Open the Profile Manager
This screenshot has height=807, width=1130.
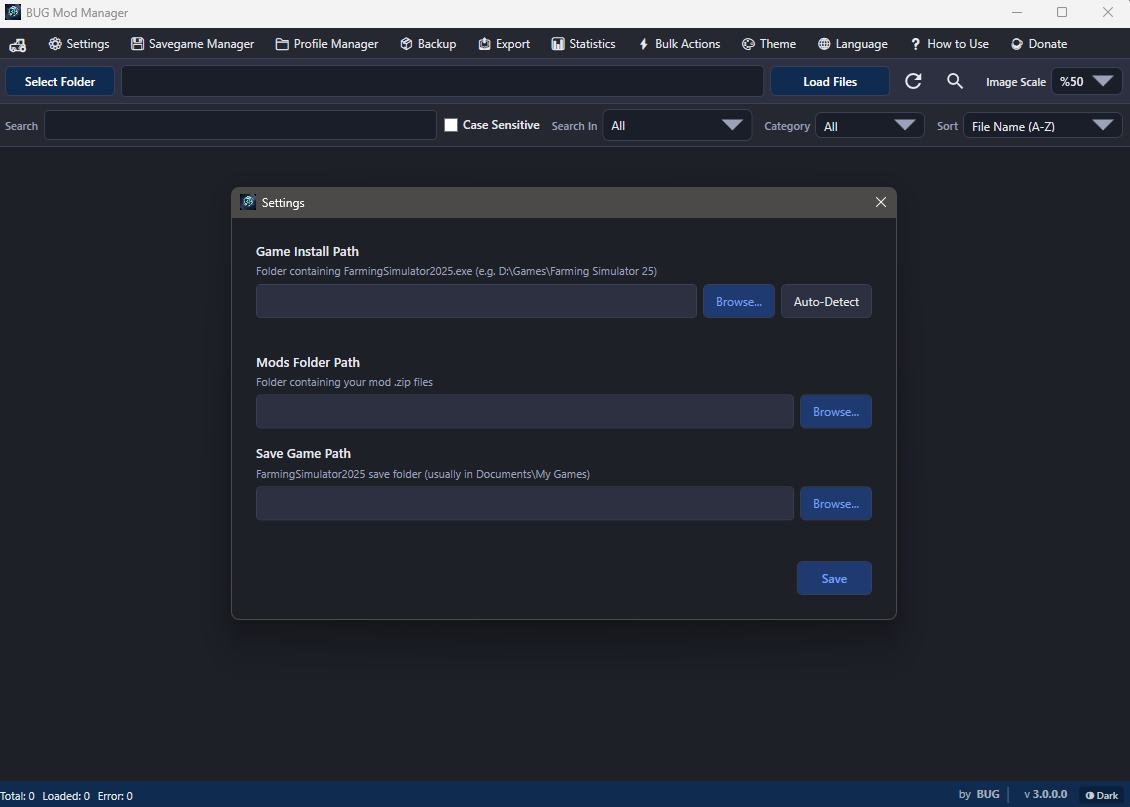[327, 44]
